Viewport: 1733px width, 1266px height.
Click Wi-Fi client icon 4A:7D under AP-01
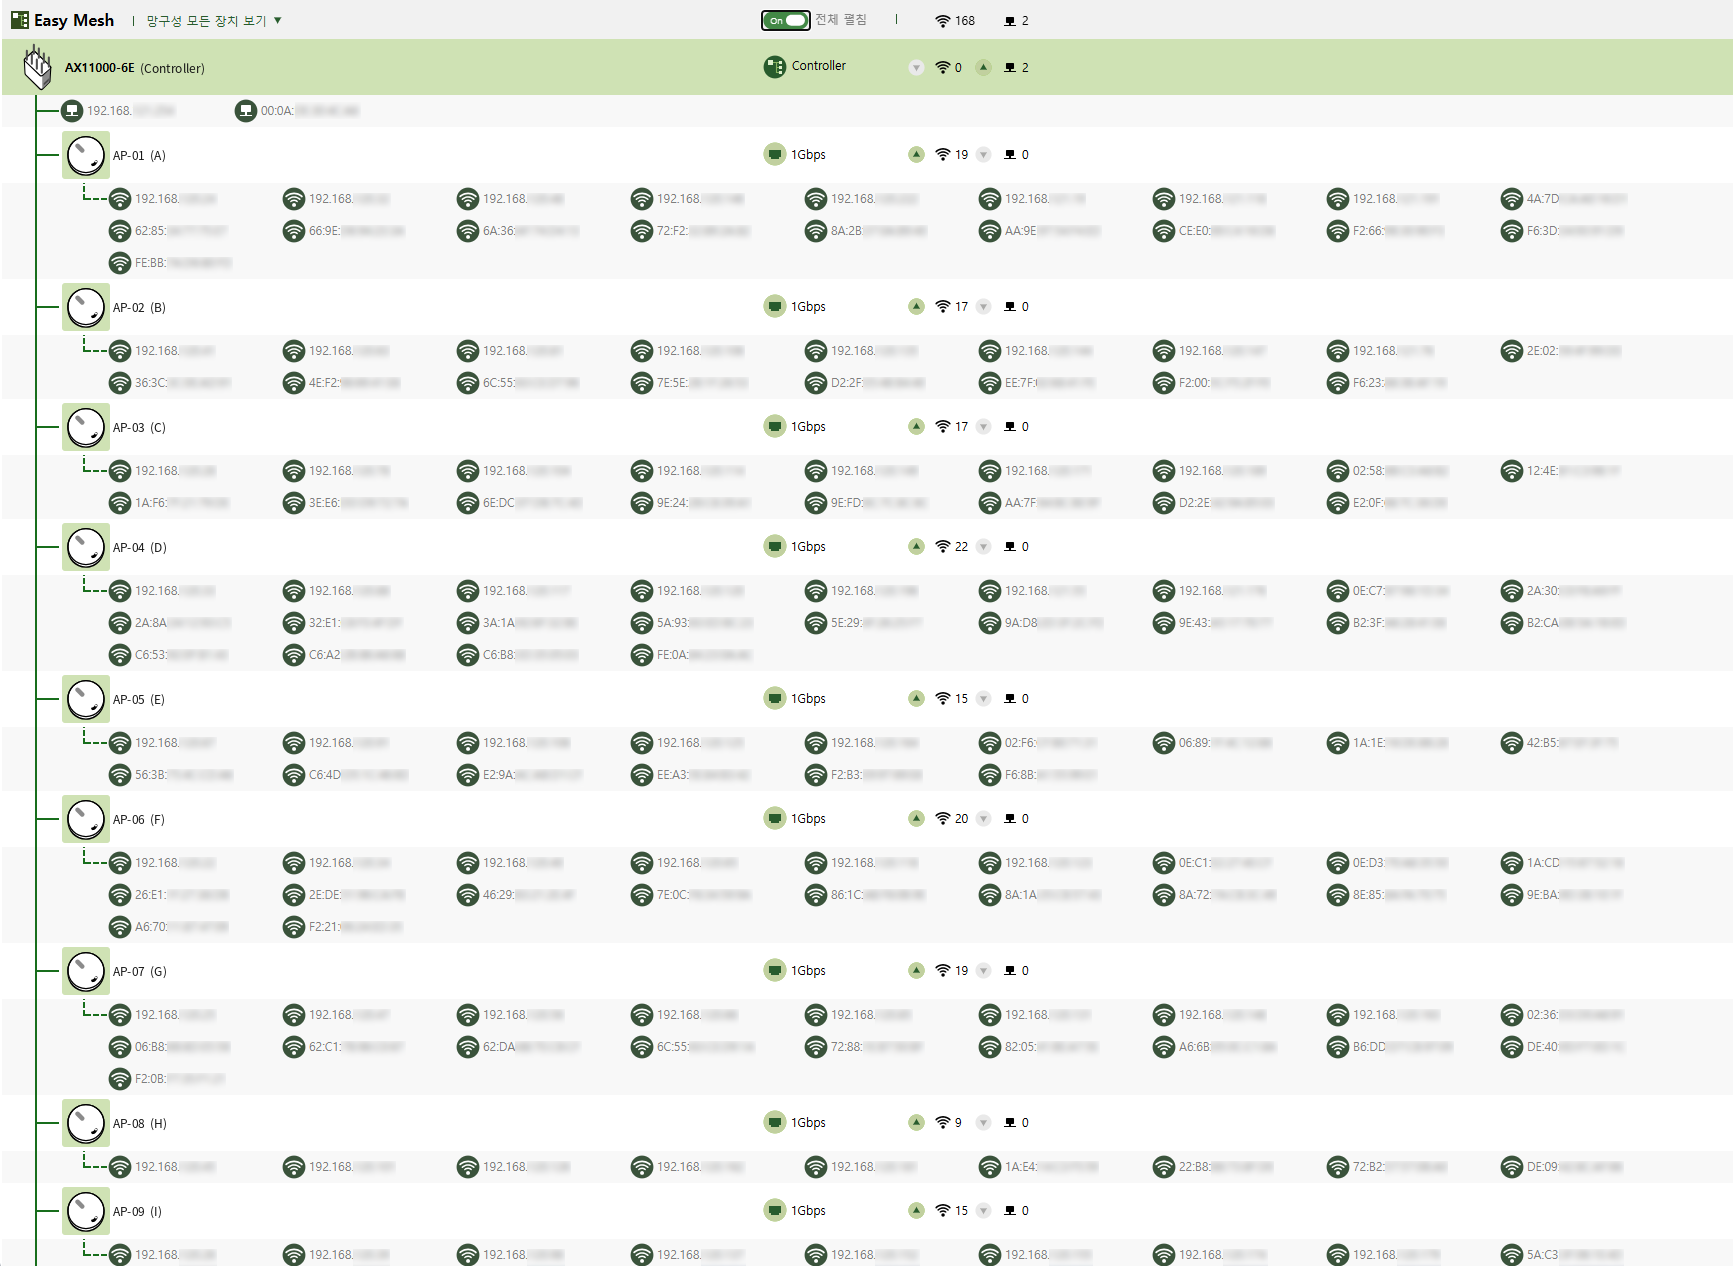1512,199
